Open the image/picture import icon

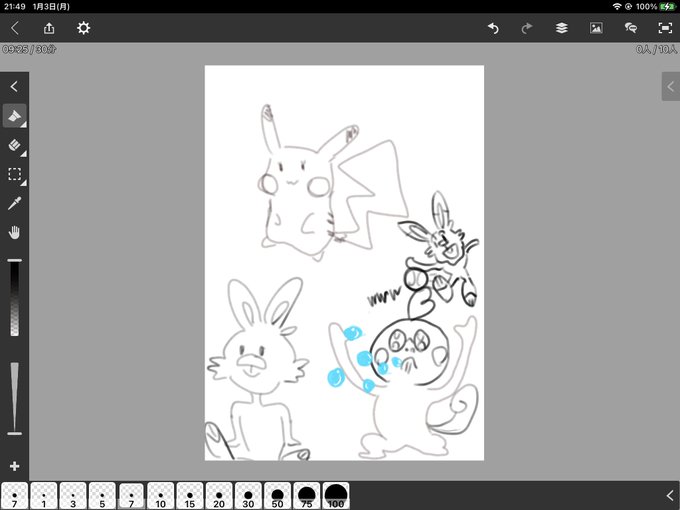point(596,28)
